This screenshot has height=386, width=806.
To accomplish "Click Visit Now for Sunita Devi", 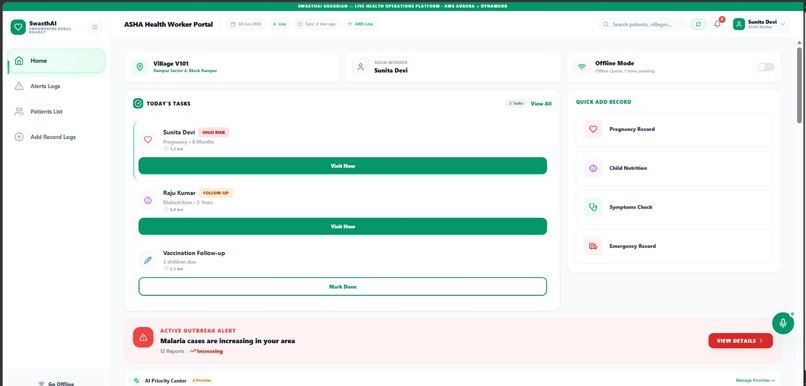I will [x=343, y=166].
